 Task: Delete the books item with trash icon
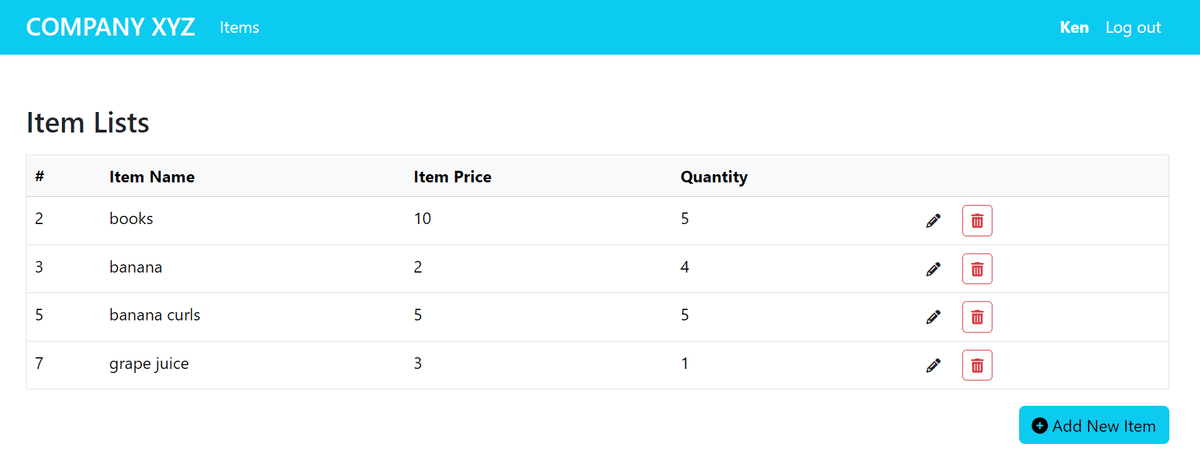977,221
